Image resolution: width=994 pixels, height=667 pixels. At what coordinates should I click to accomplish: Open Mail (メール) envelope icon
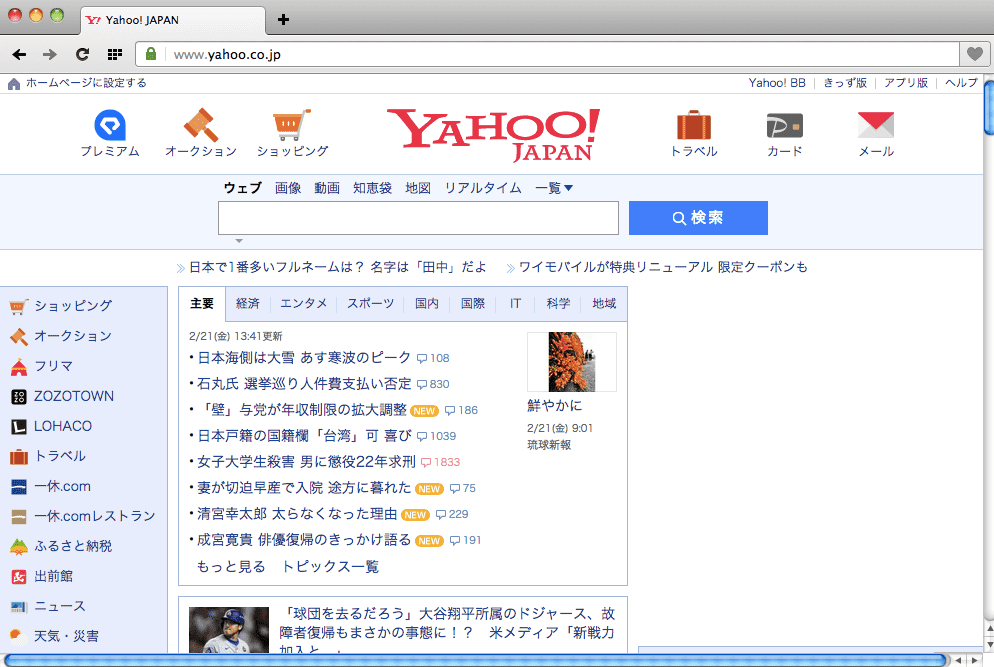coord(876,125)
